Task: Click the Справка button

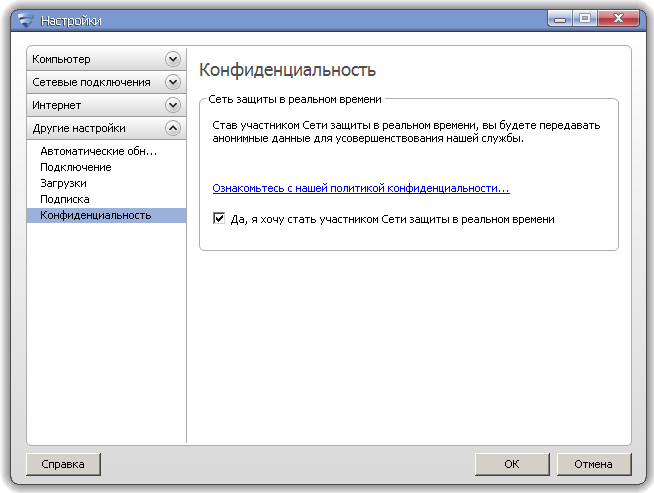Action: pos(63,464)
